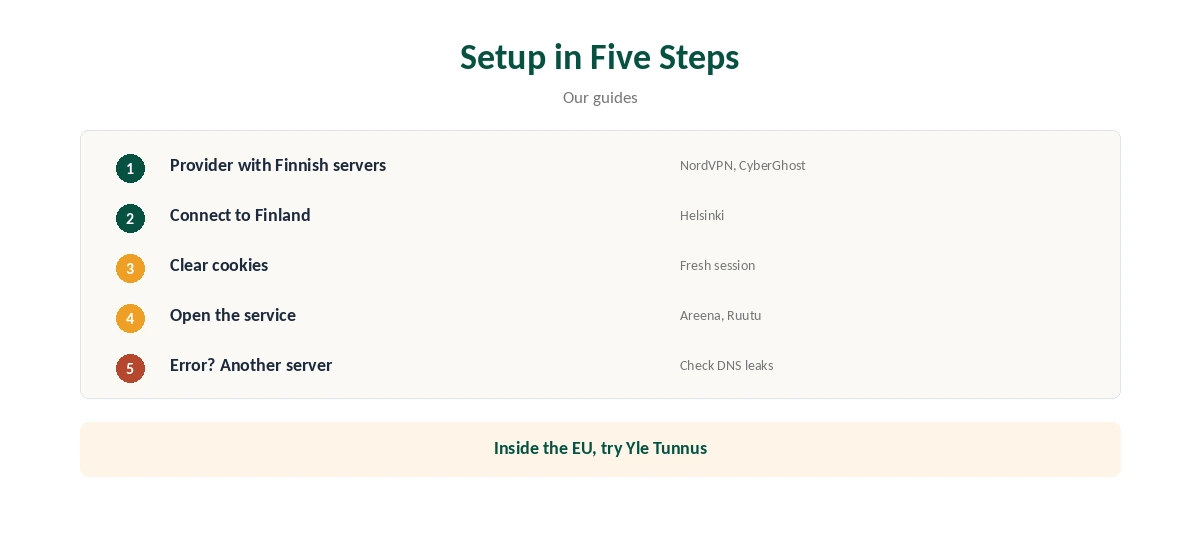Select 'Provider with Finnish servers' step title
Image resolution: width=1200 pixels, height=560 pixels.
pos(278,165)
